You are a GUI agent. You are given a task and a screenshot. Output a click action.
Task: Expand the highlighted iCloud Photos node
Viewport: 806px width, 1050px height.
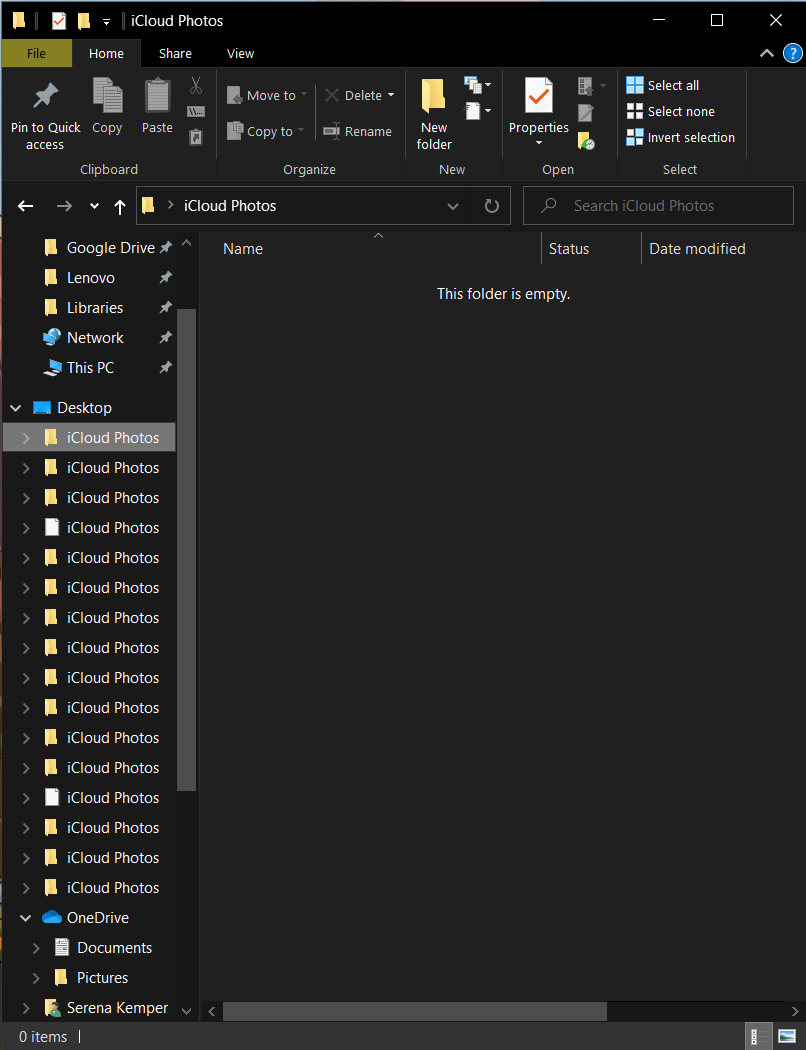(26, 438)
